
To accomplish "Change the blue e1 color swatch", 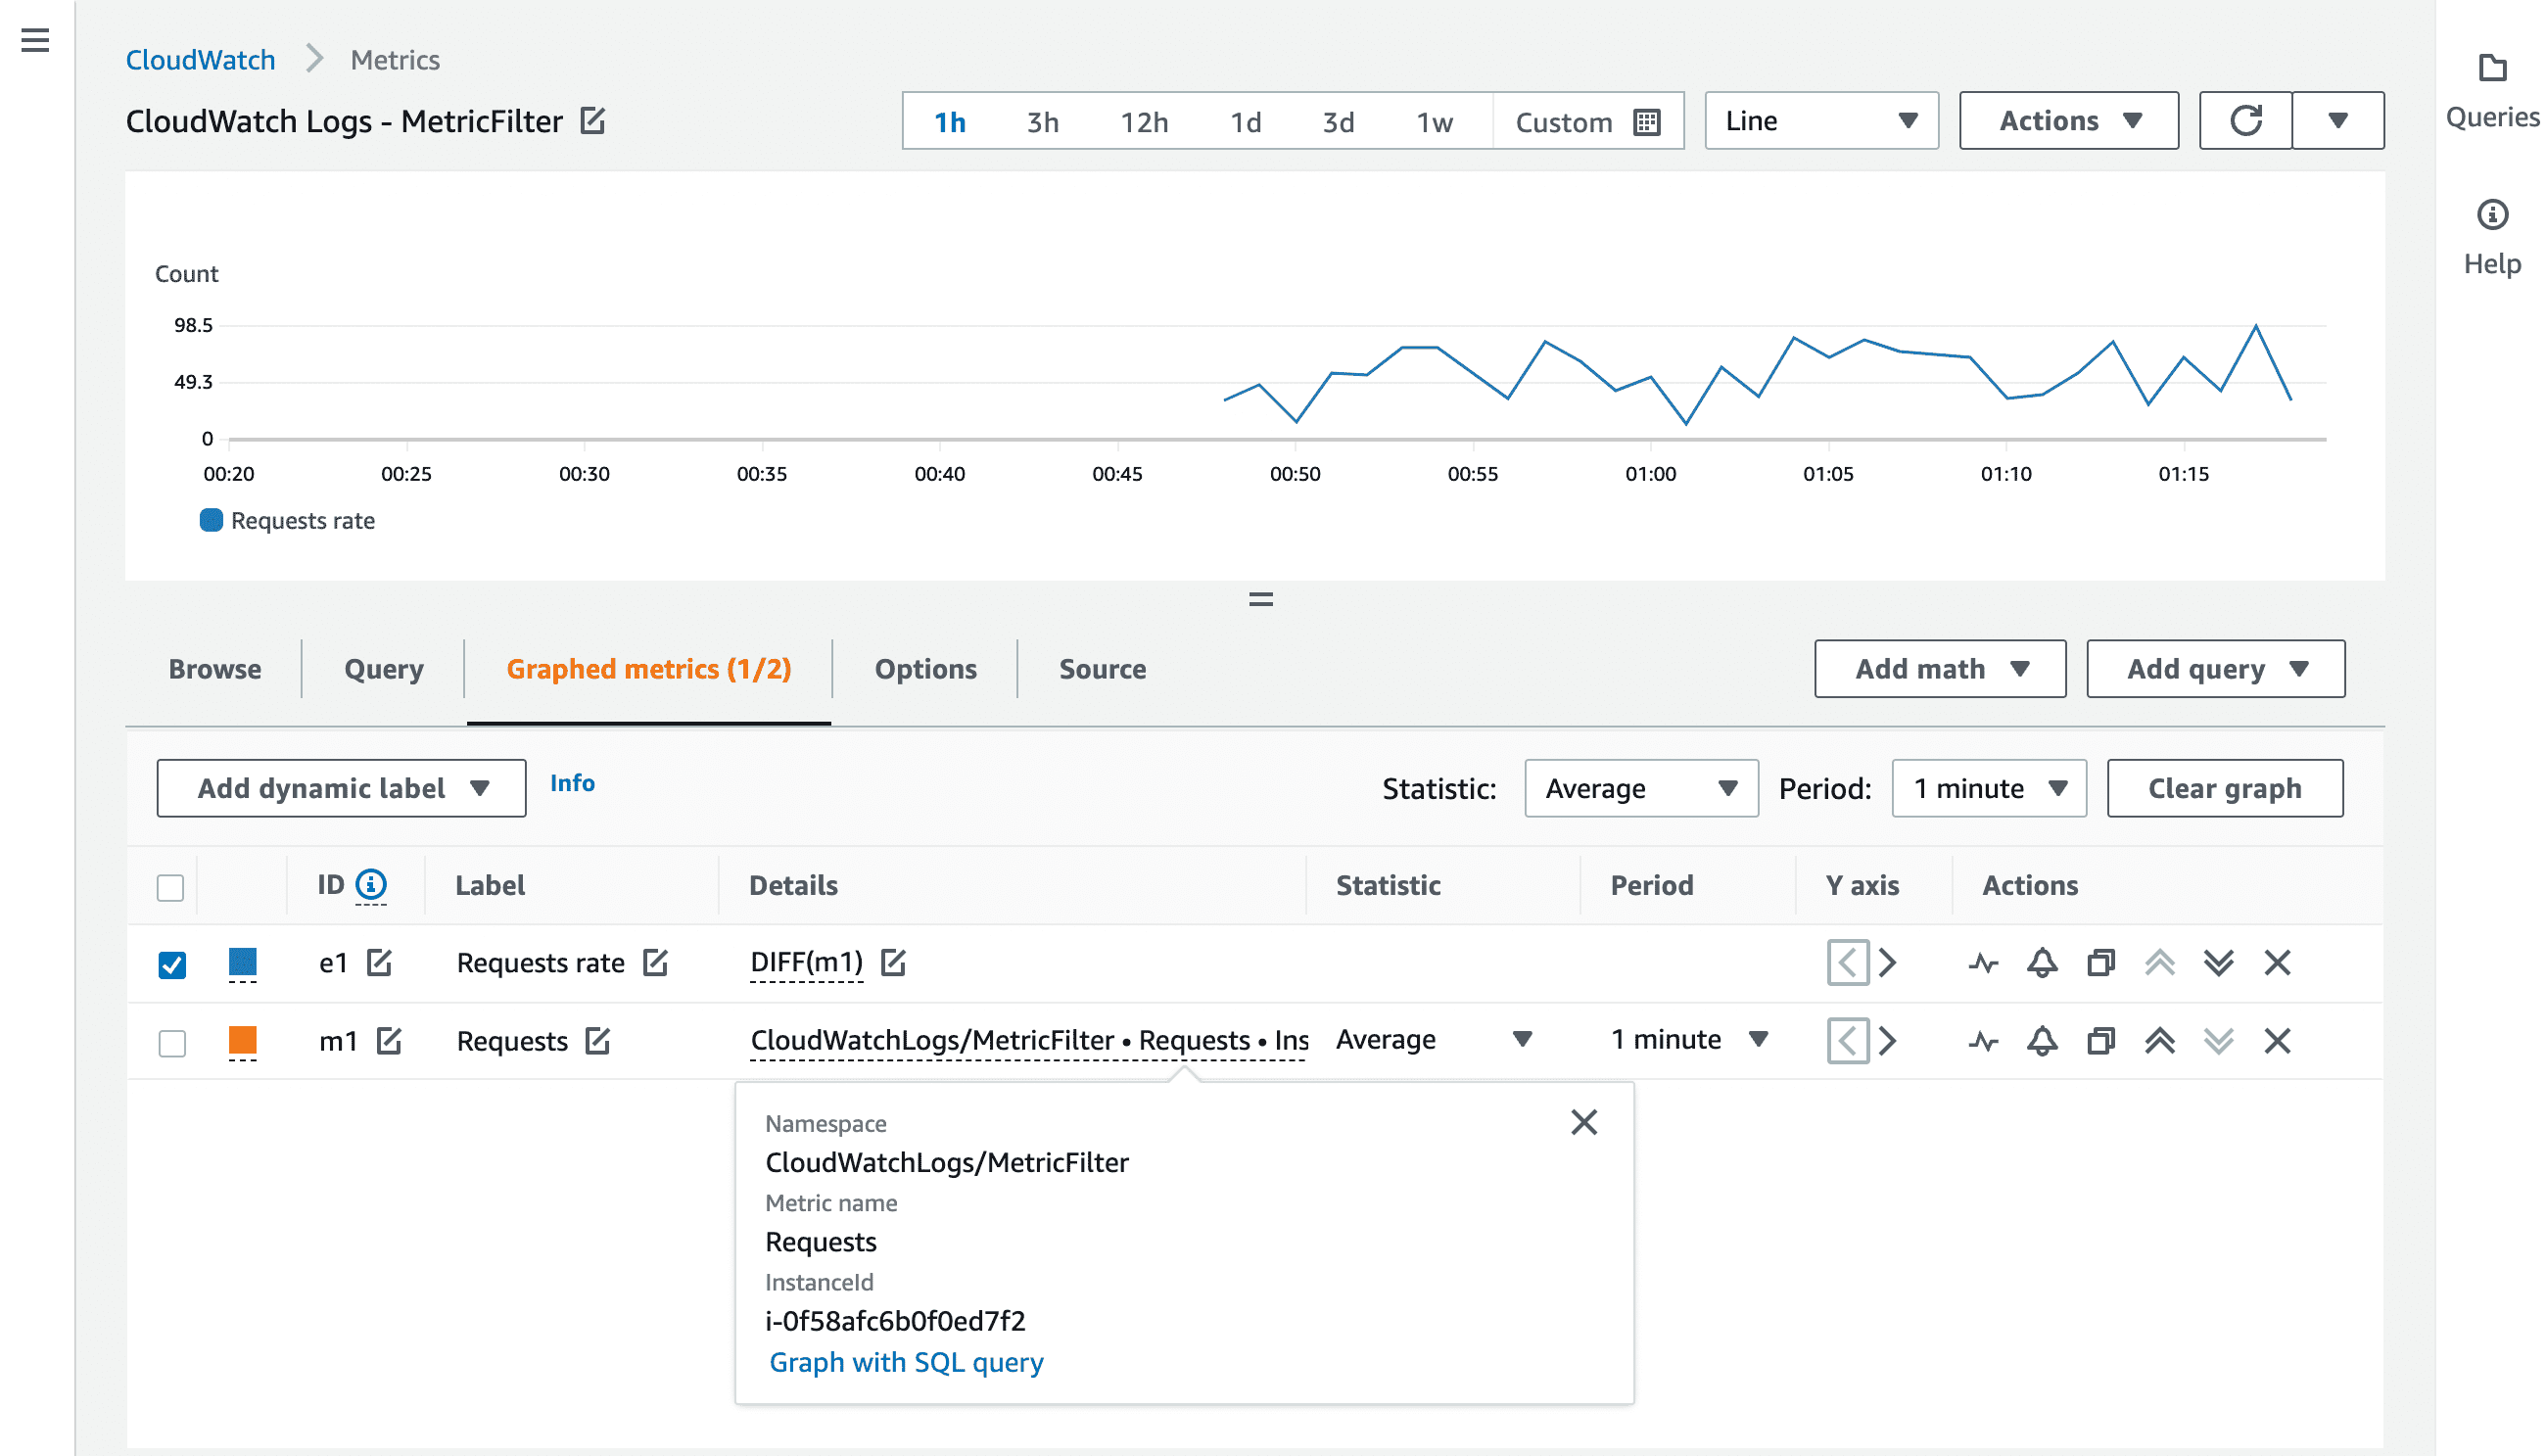I will [x=243, y=963].
